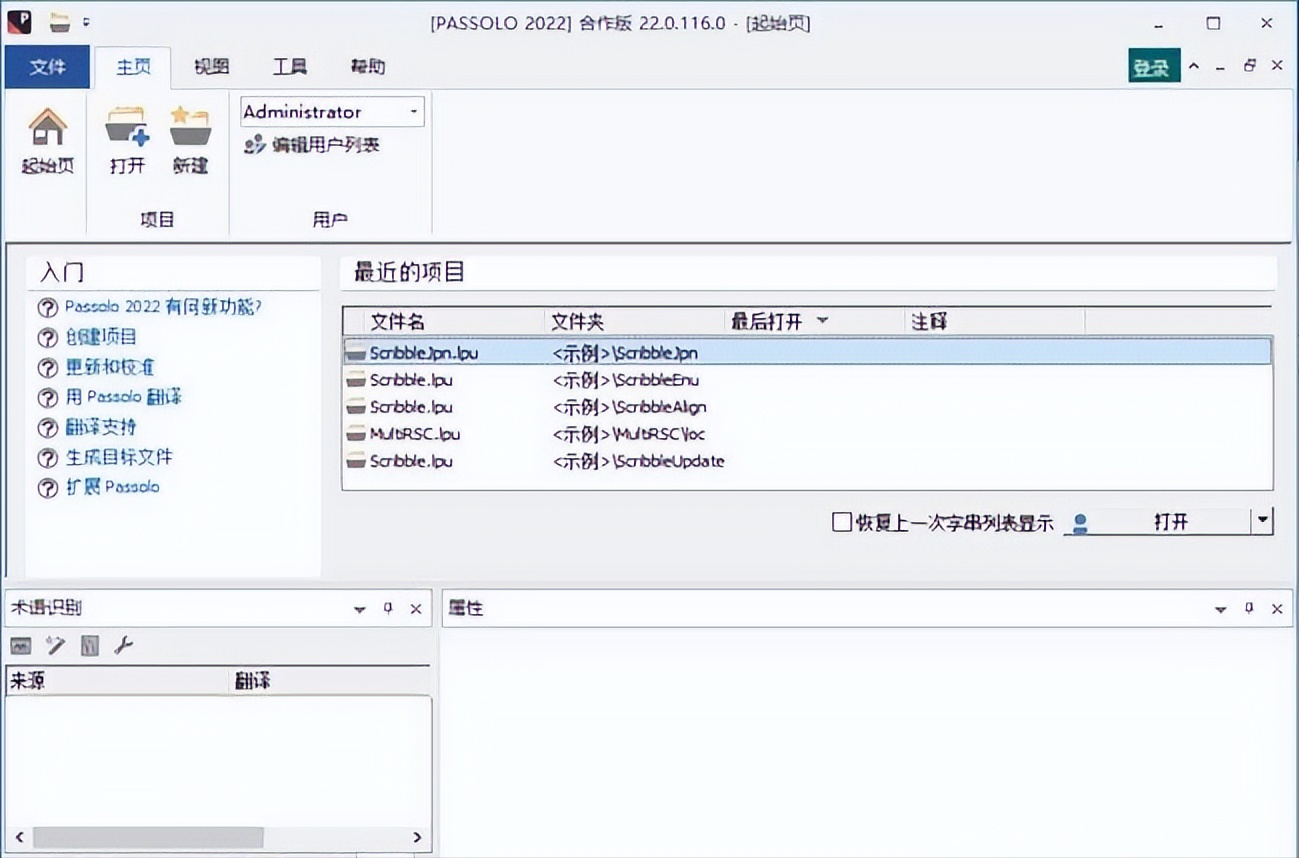
Task: Select the ScribbleJpn.lpu file name
Action: pos(424,352)
